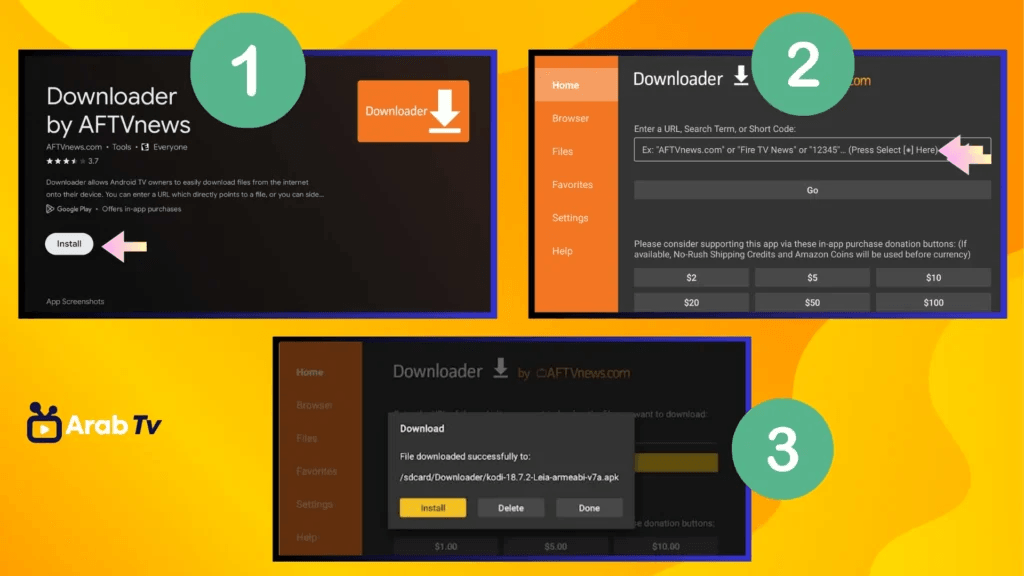Open Browser in the step 2 sidebar
The width and height of the screenshot is (1024, 576).
coord(570,118)
